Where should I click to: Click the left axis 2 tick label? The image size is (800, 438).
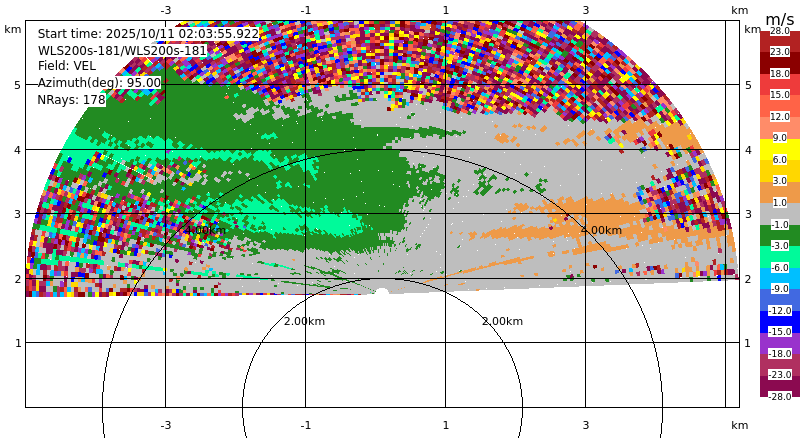[18, 279]
